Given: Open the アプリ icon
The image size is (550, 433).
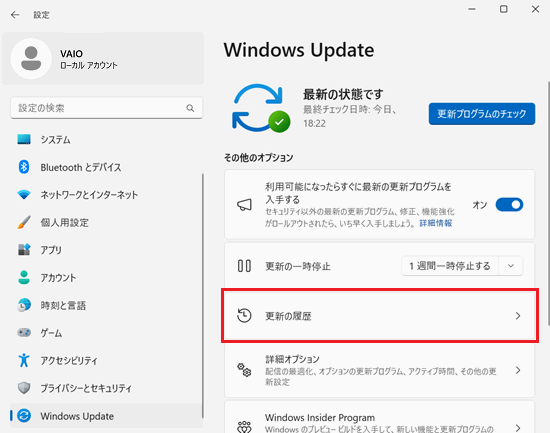Looking at the screenshot, I should pyautogui.click(x=24, y=249).
